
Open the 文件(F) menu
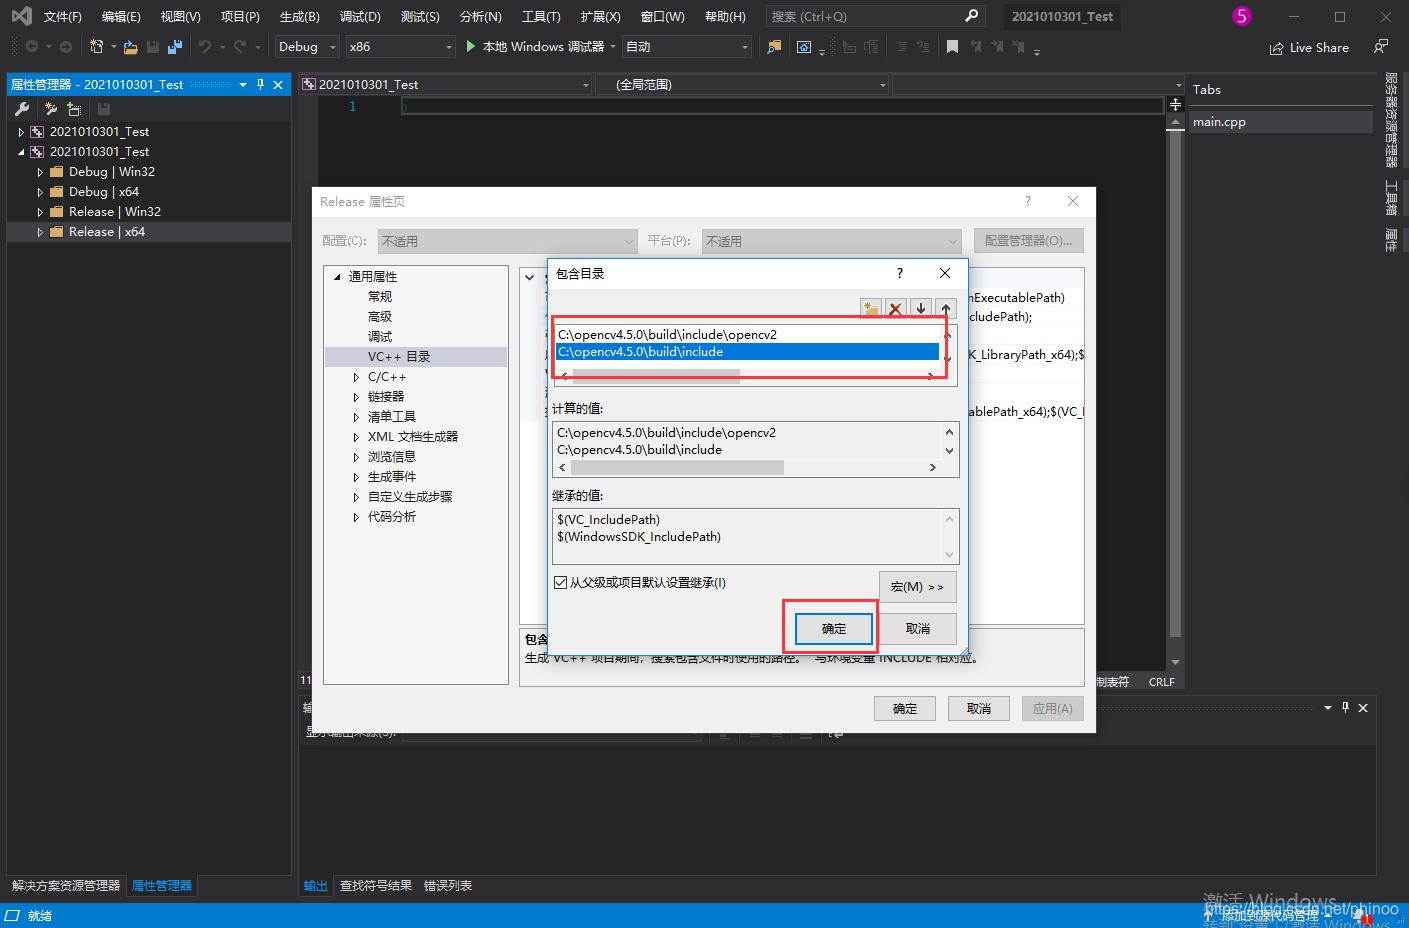[62, 16]
